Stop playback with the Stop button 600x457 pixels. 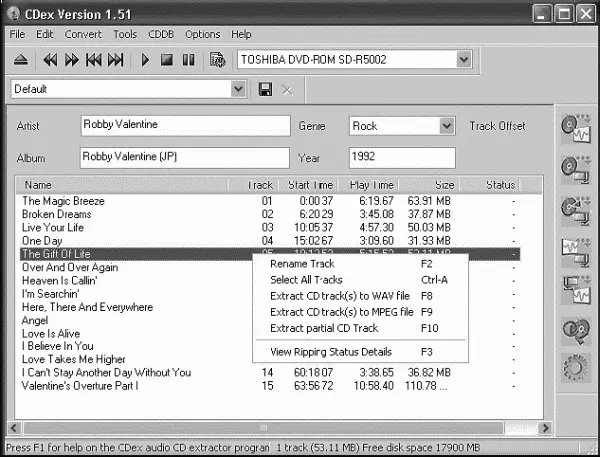click(166, 60)
